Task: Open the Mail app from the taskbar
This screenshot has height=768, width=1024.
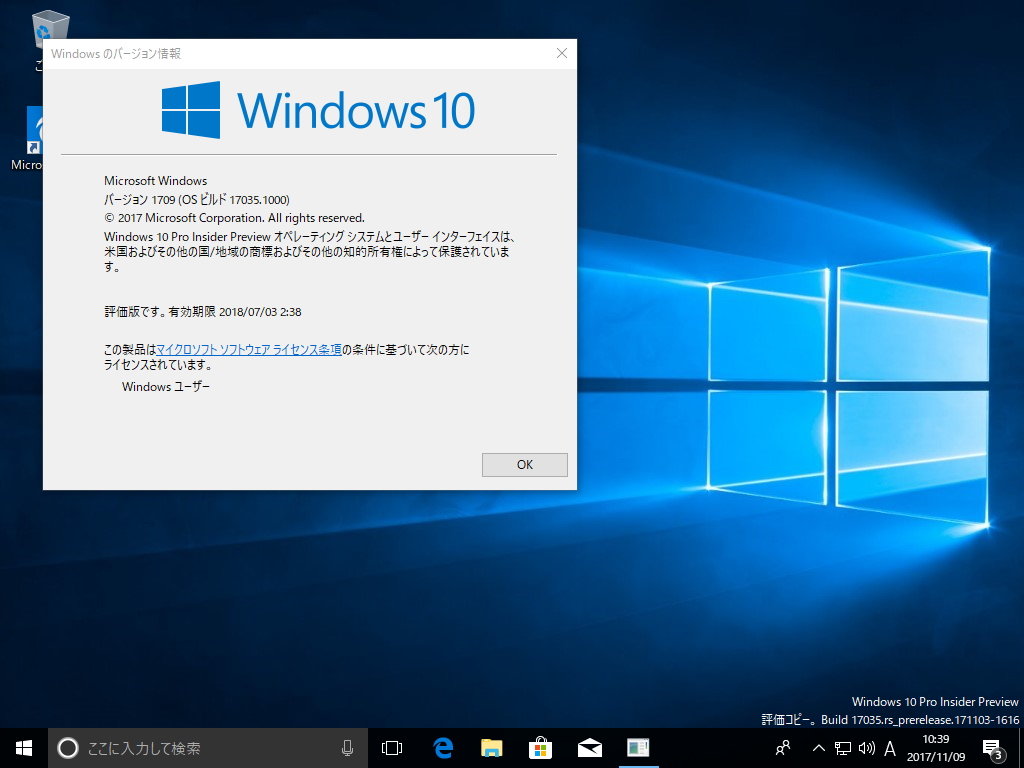Action: point(589,747)
